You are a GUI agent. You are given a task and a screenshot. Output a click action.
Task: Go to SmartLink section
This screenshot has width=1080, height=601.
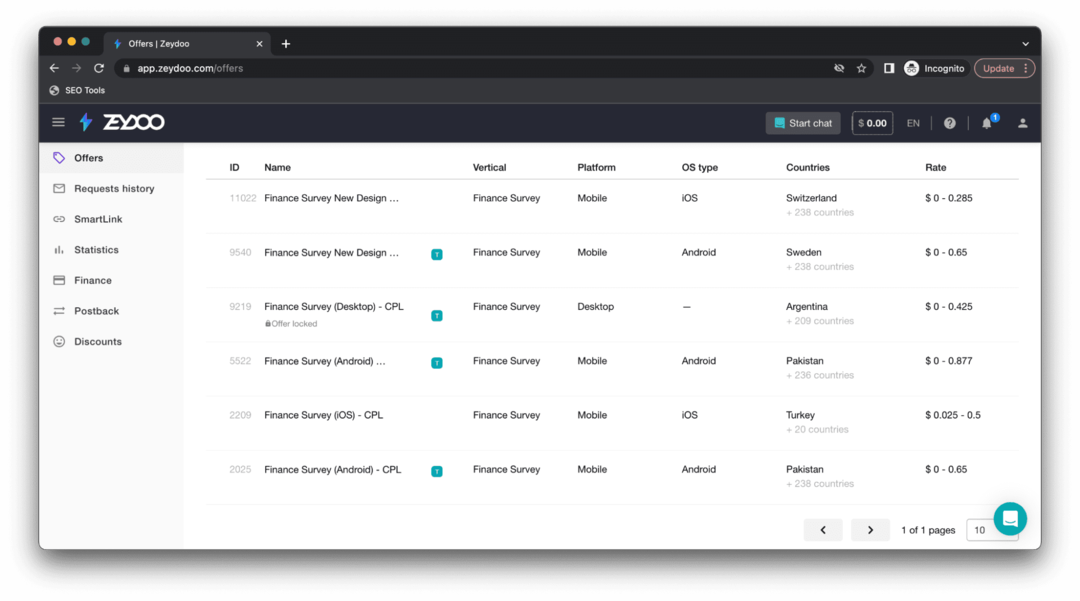97,219
